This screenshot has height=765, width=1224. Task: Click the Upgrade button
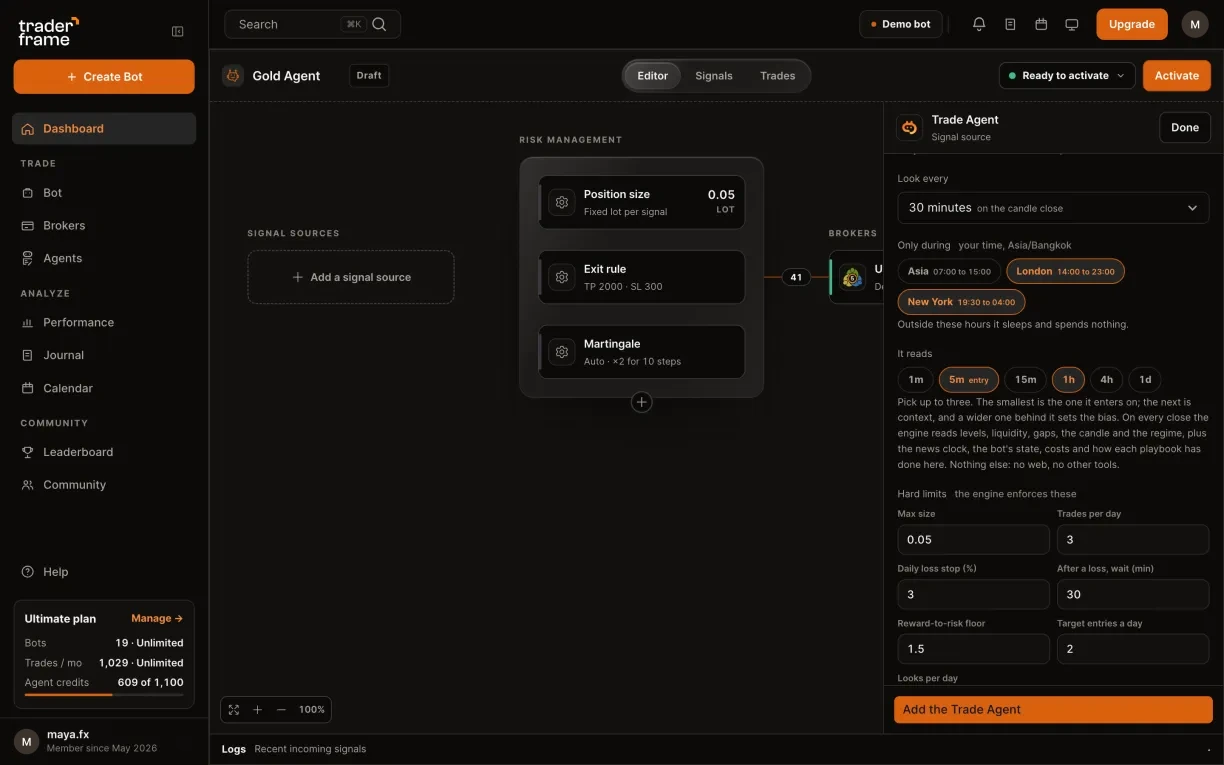1132,24
